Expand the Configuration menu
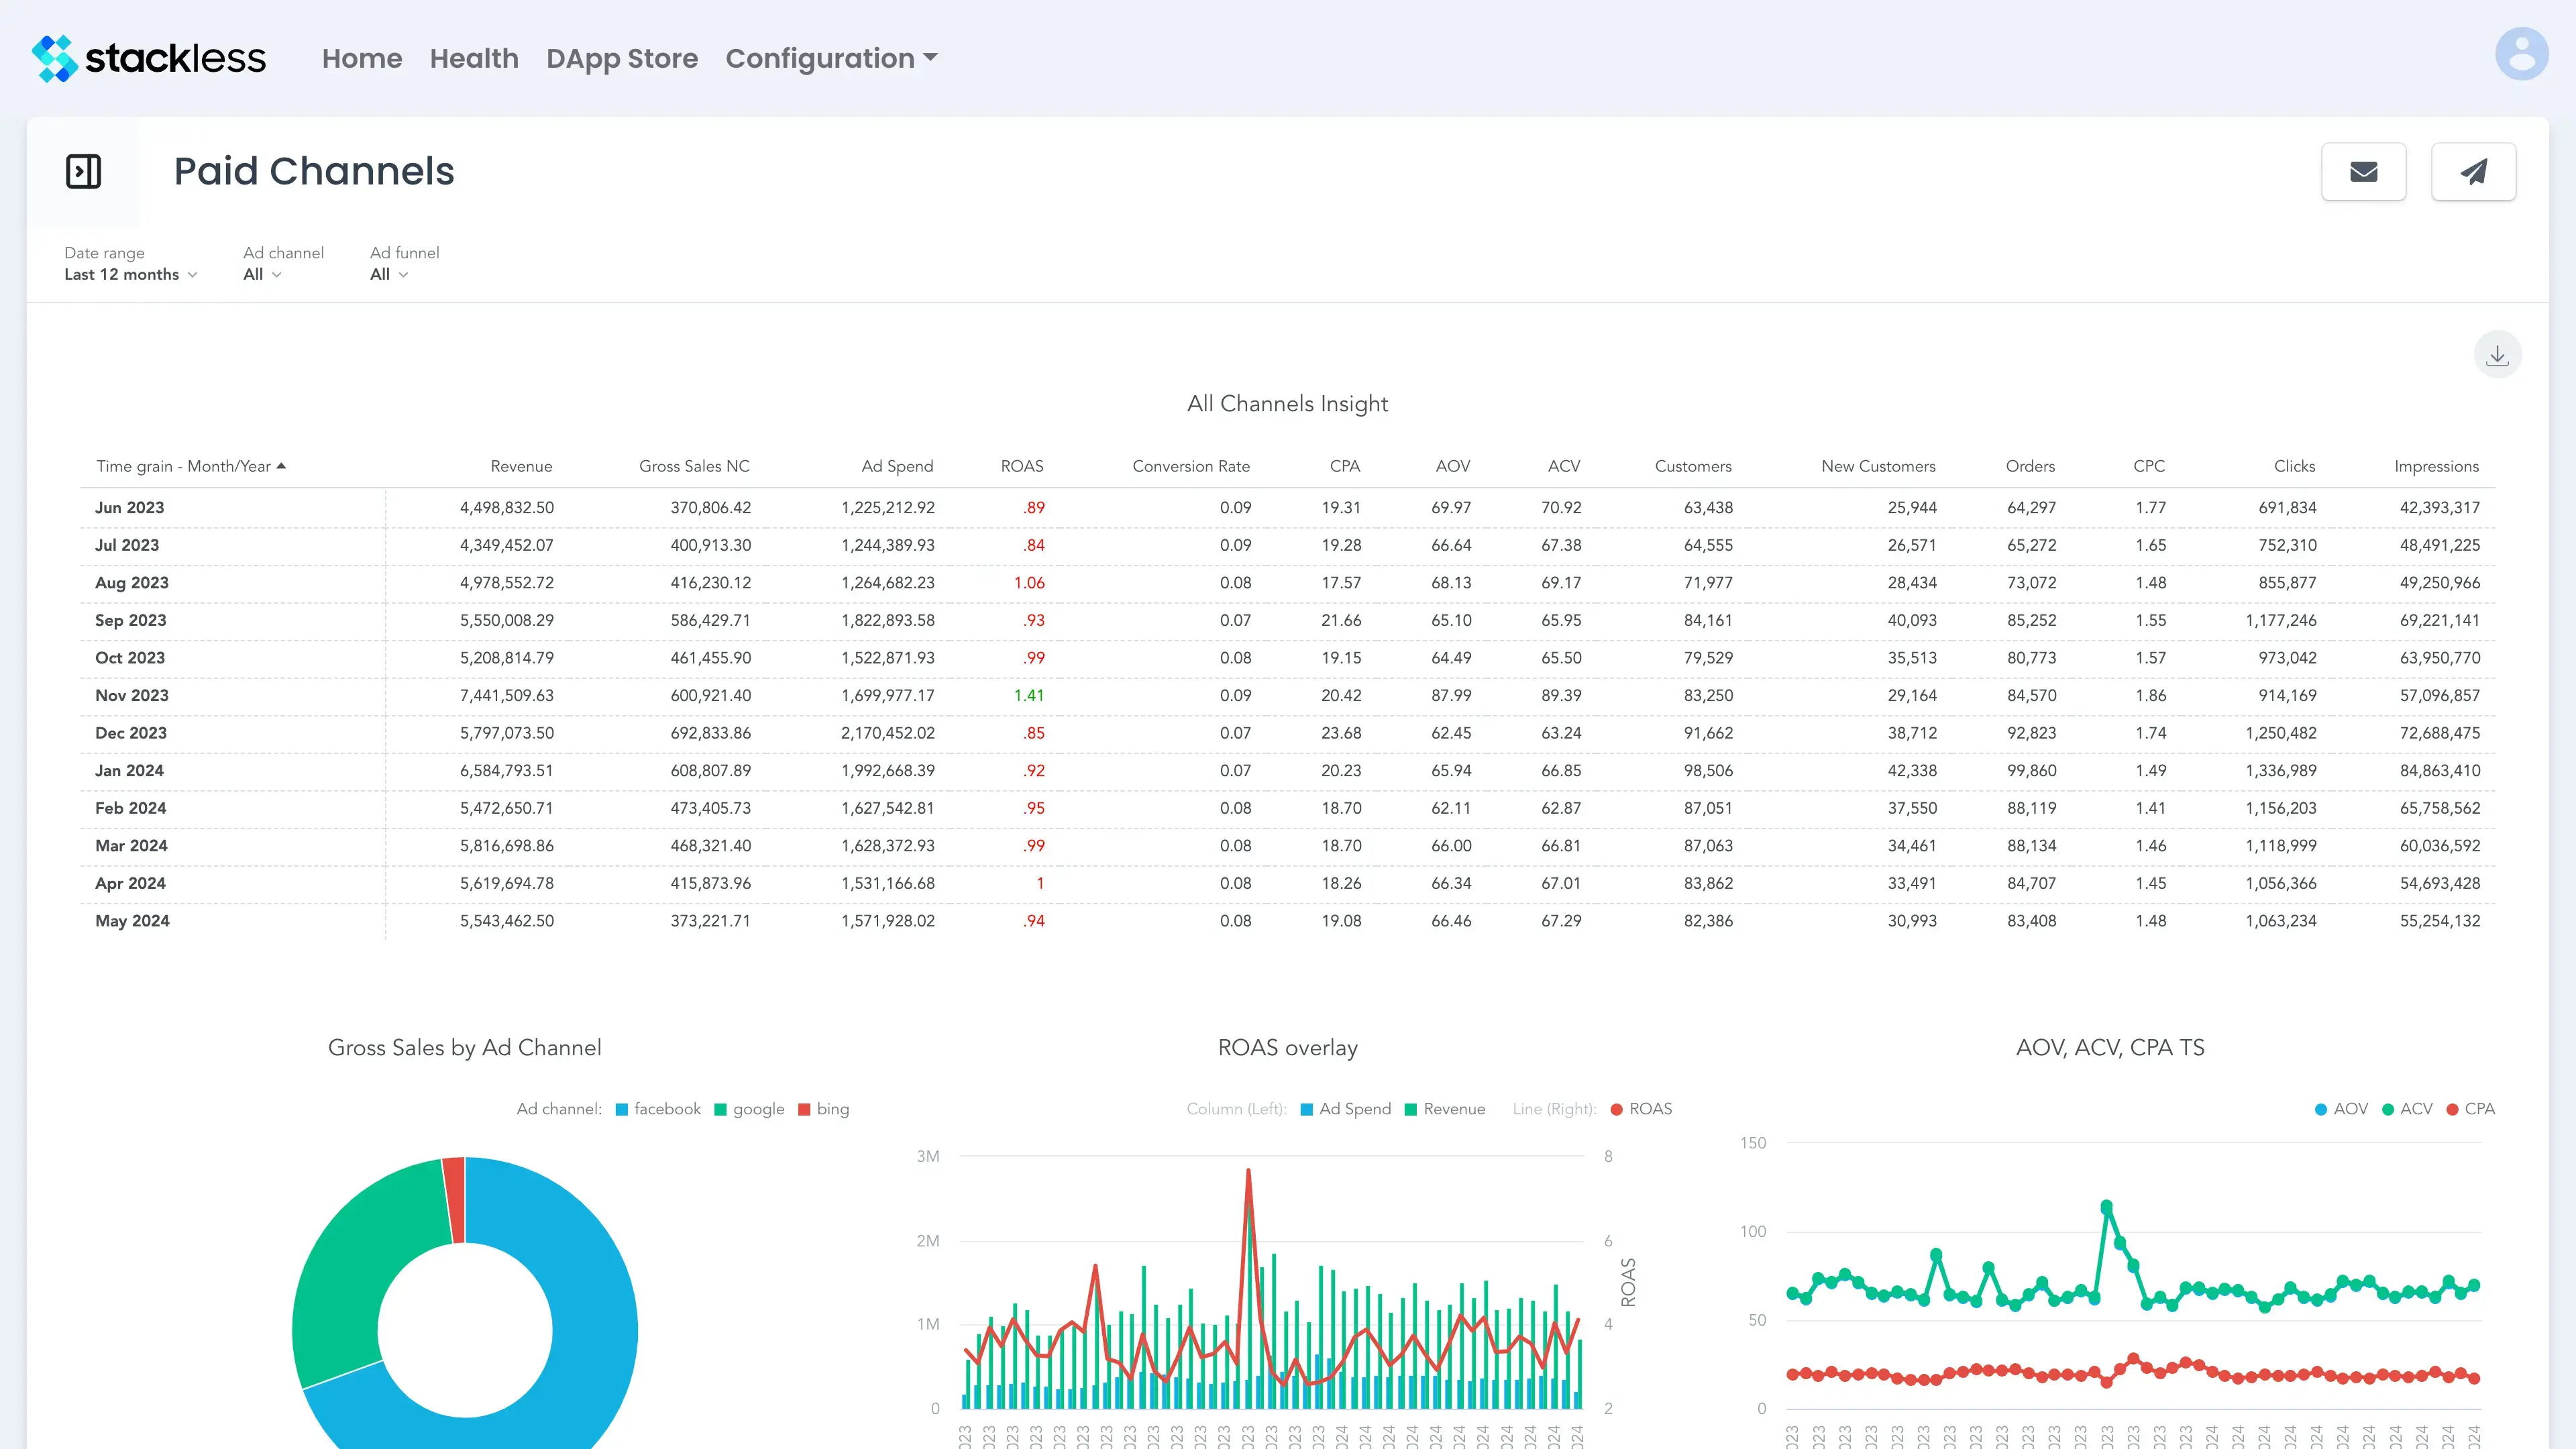2576x1449 pixels. pyautogui.click(x=831, y=58)
